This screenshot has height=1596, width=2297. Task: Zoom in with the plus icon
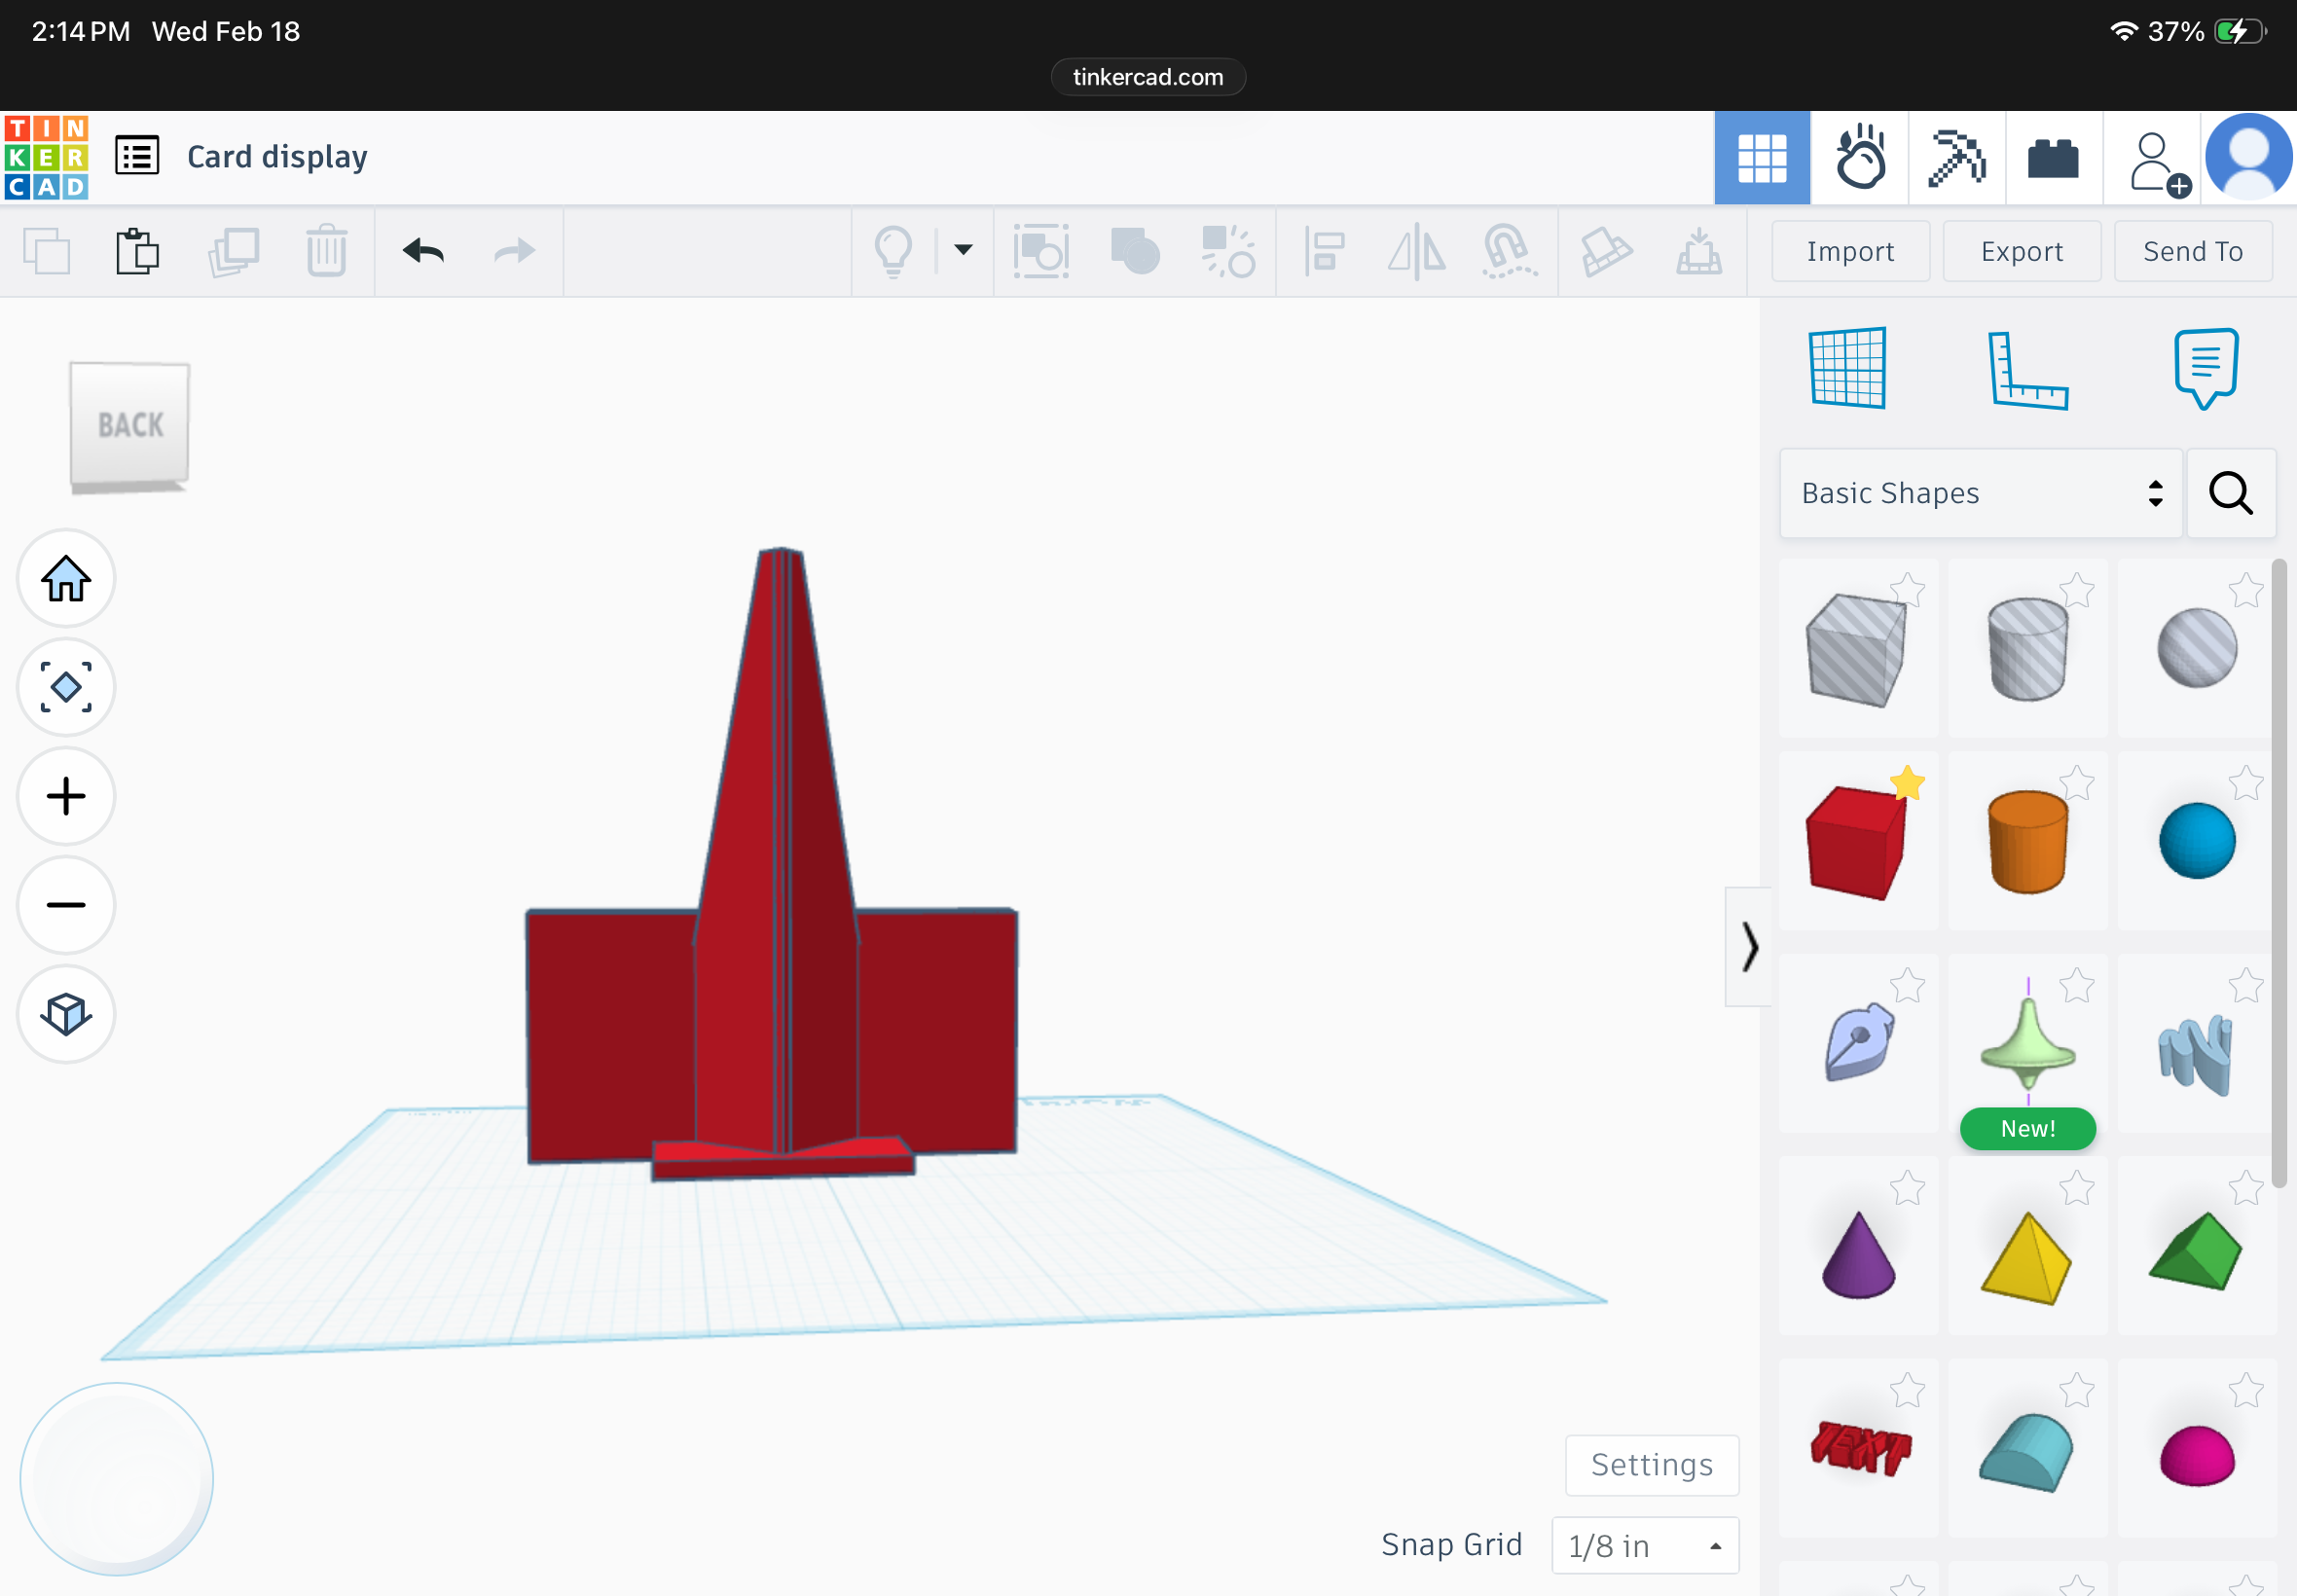coord(66,797)
